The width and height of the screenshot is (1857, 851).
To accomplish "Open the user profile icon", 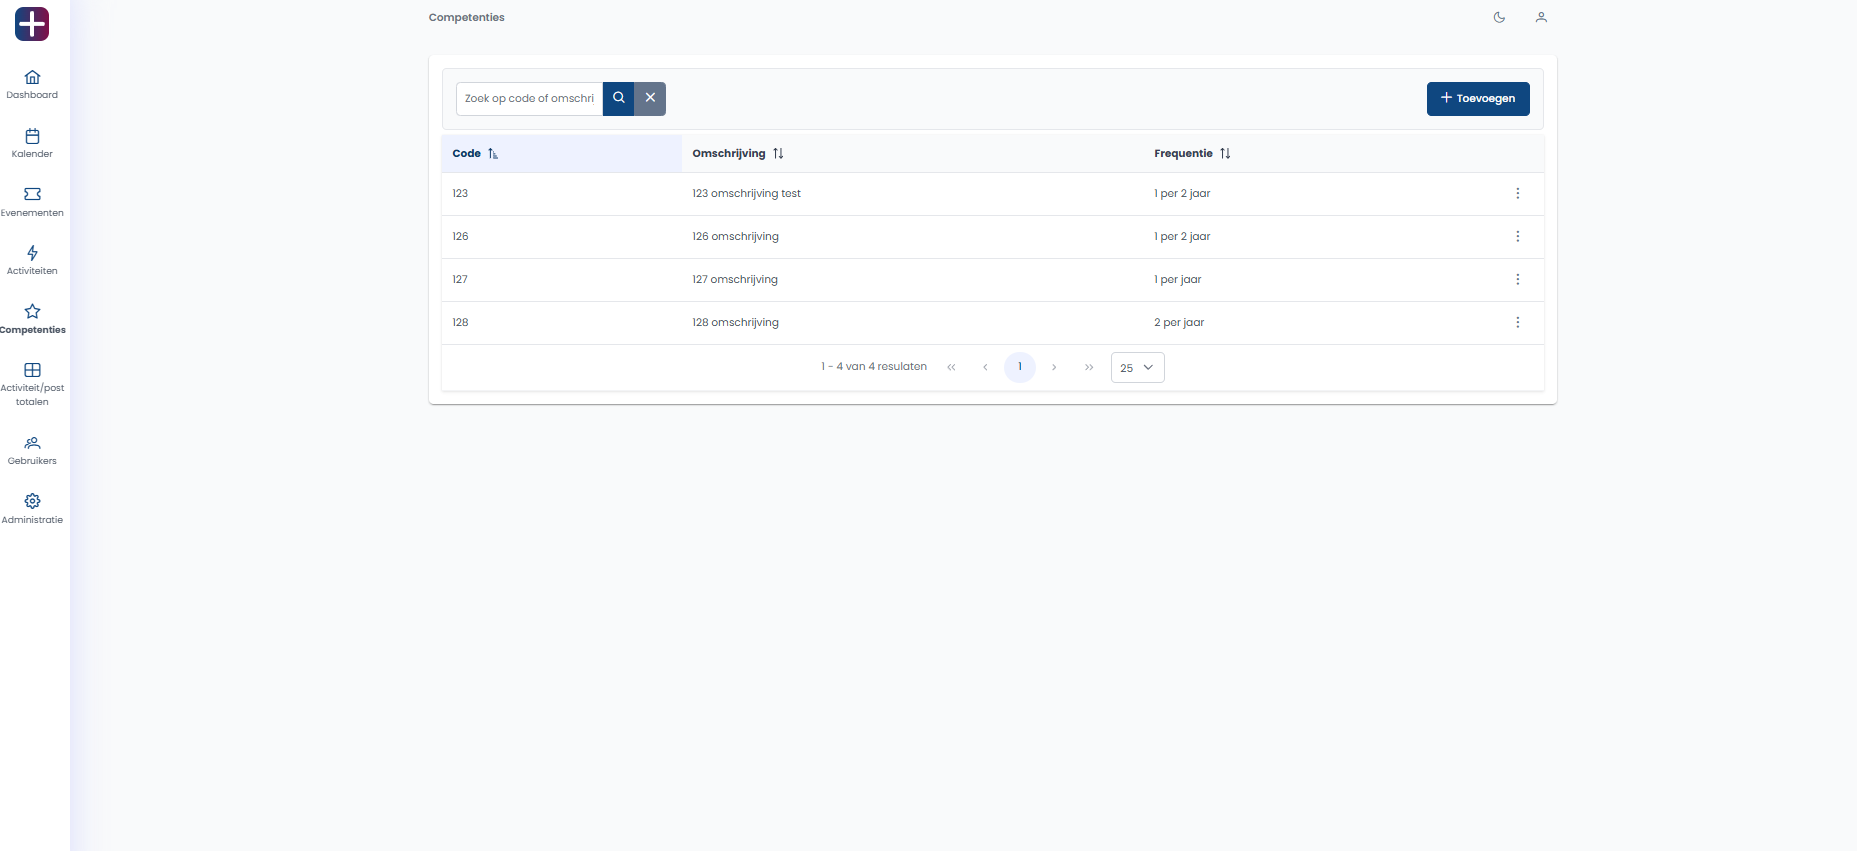I will coord(1541,17).
